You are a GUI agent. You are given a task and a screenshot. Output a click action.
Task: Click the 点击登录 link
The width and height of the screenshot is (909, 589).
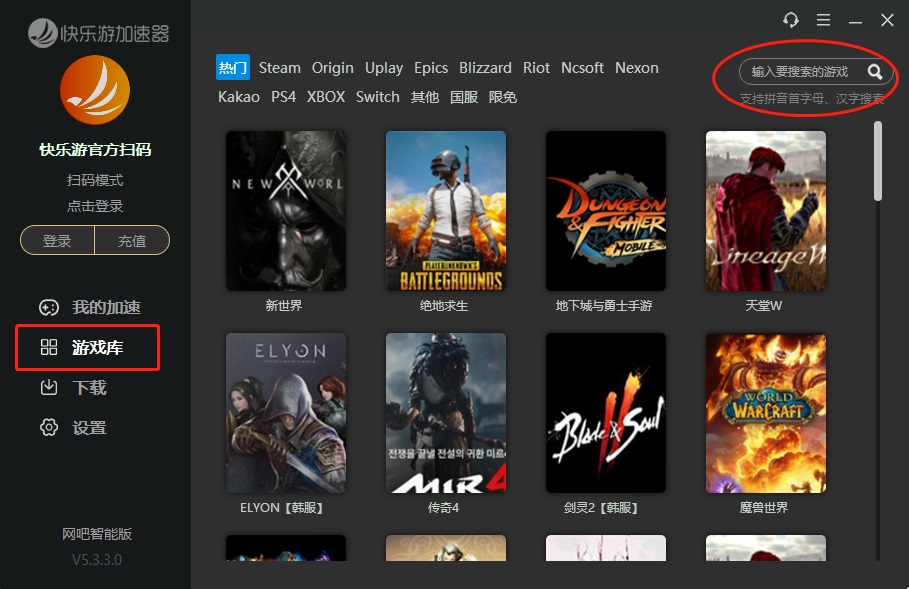point(95,206)
